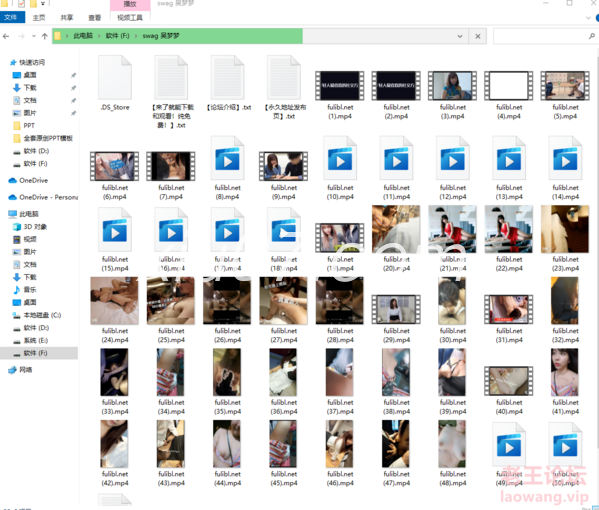Expand the address bar history dropdown

tap(460, 36)
